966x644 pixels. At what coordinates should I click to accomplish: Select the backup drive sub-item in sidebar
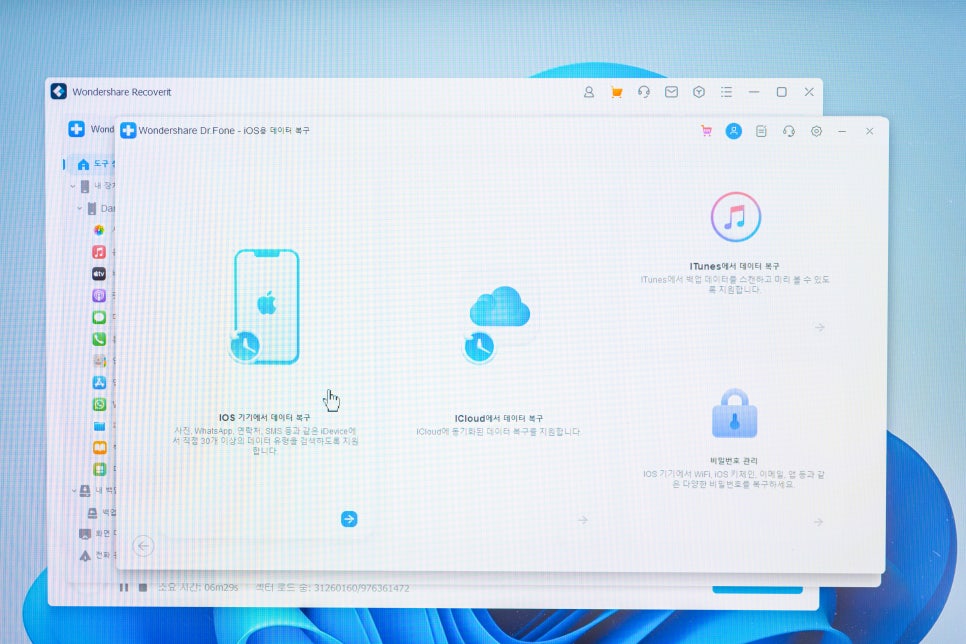coord(102,513)
